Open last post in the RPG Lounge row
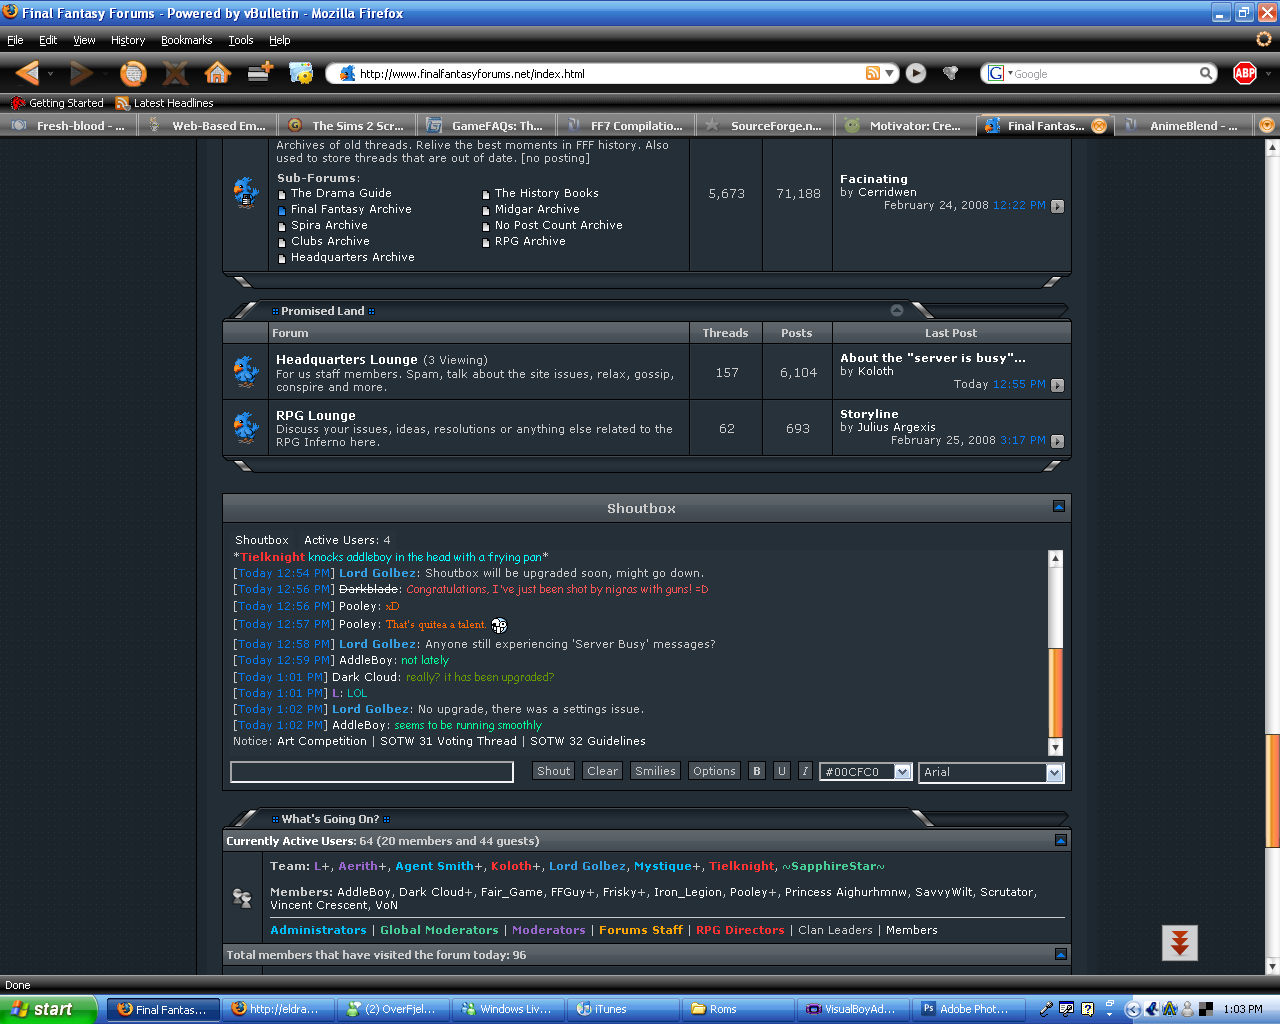 point(1057,441)
